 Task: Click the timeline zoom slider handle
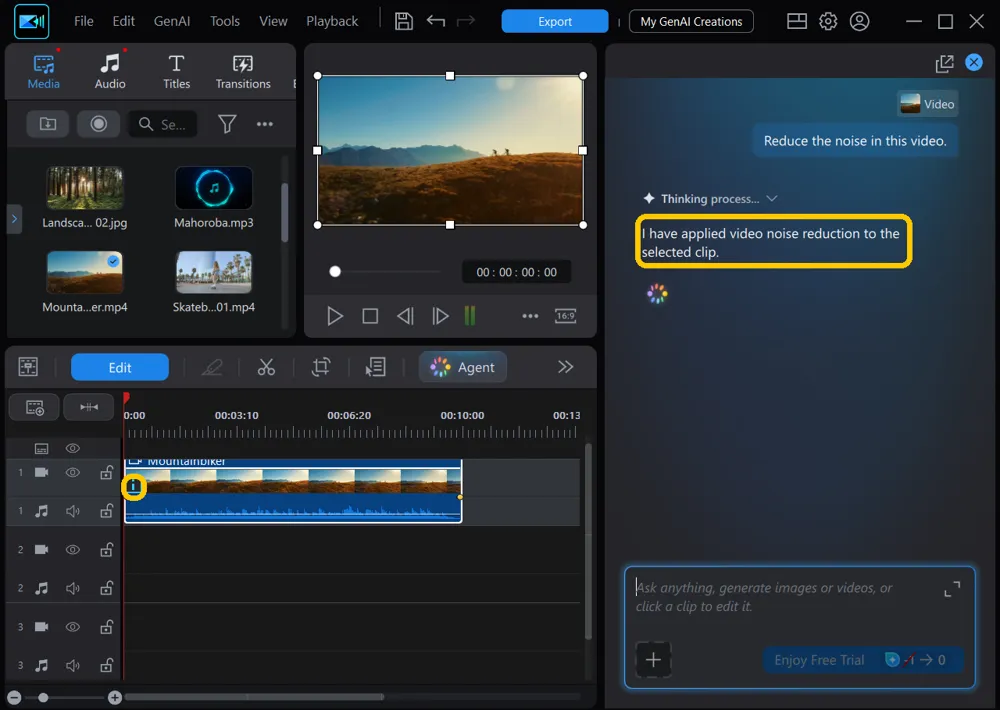(x=43, y=697)
